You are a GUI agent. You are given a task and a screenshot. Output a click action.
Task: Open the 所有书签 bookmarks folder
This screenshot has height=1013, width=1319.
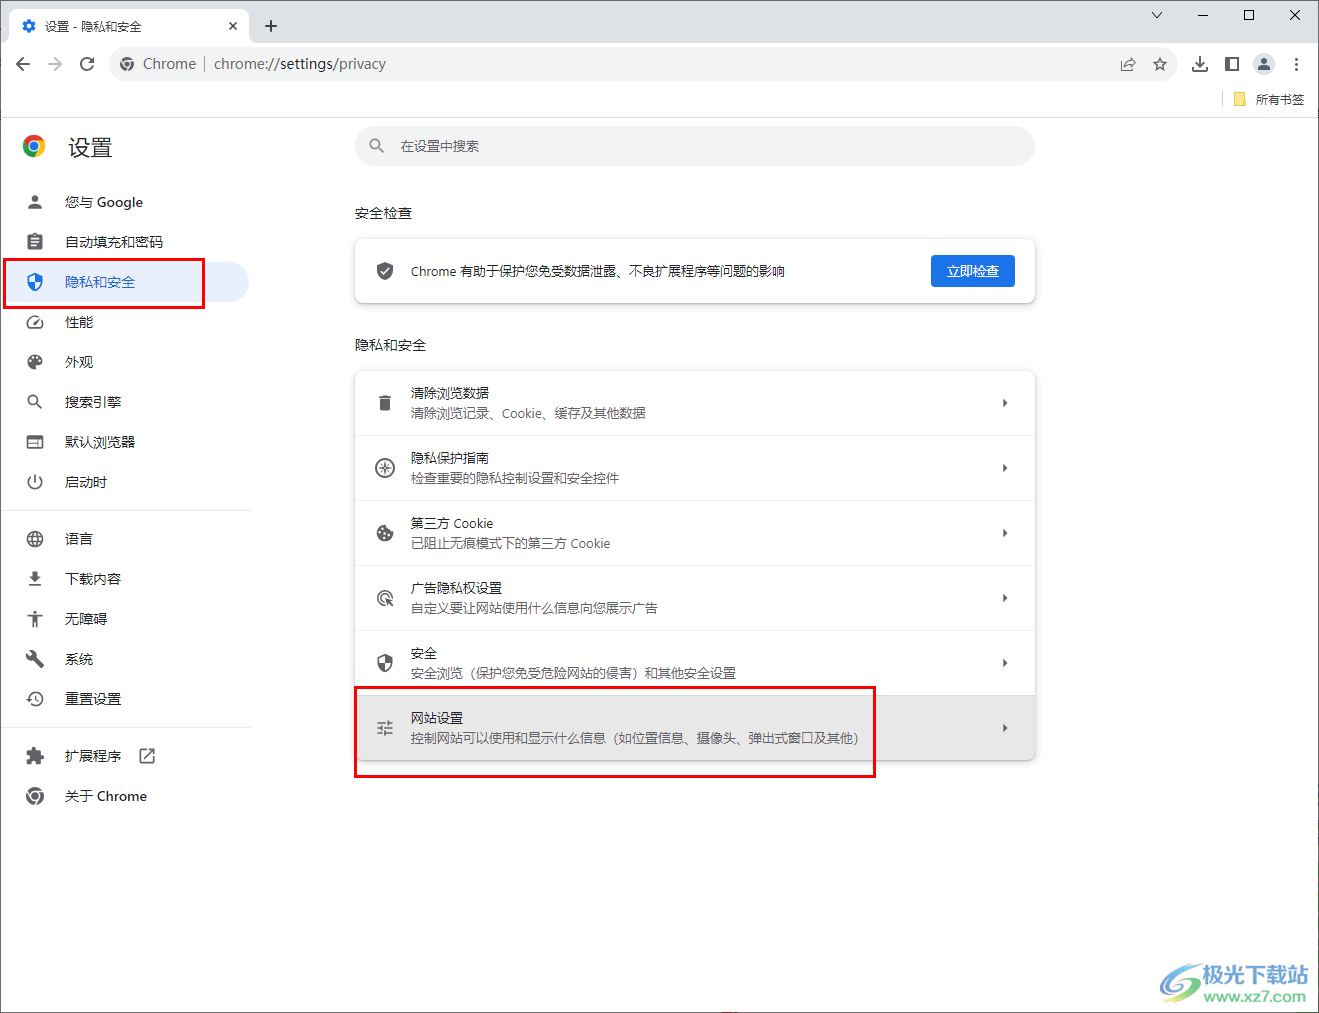coord(1269,99)
